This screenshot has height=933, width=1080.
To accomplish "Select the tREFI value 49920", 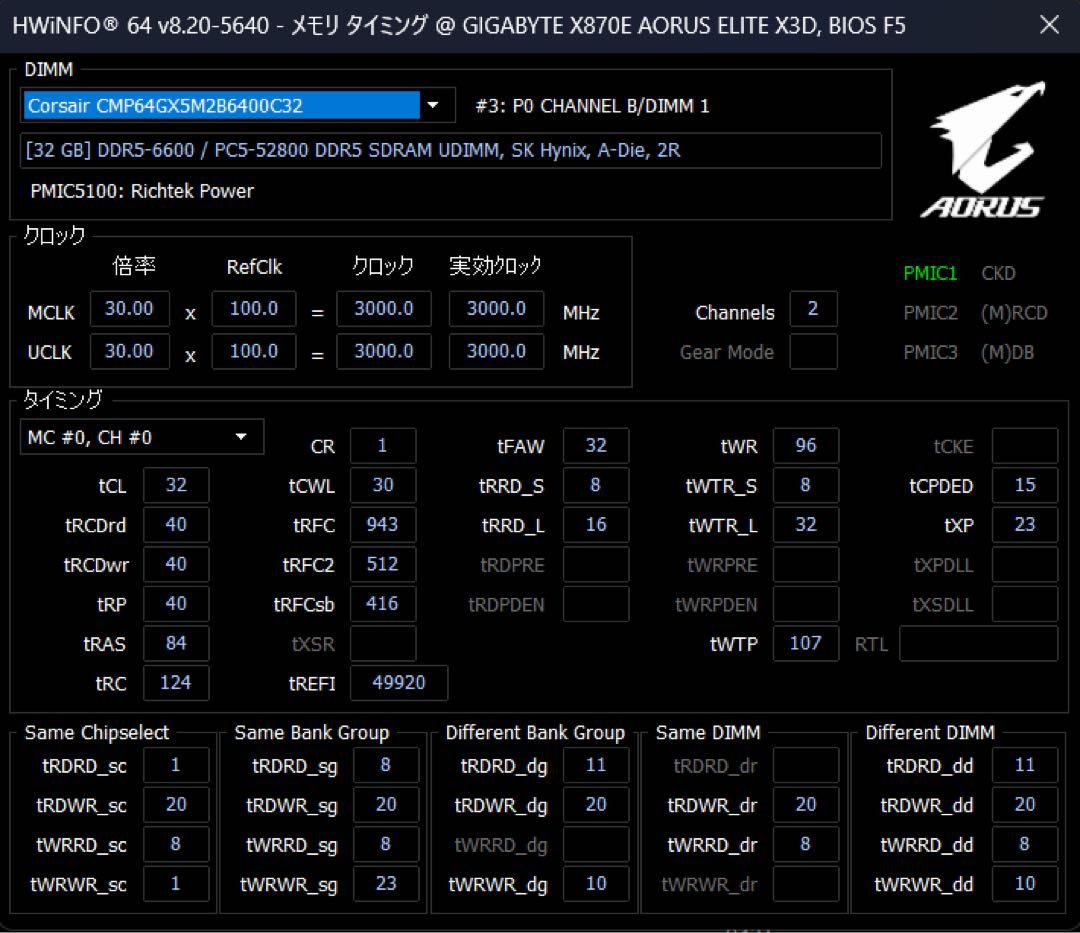I will coord(401,683).
